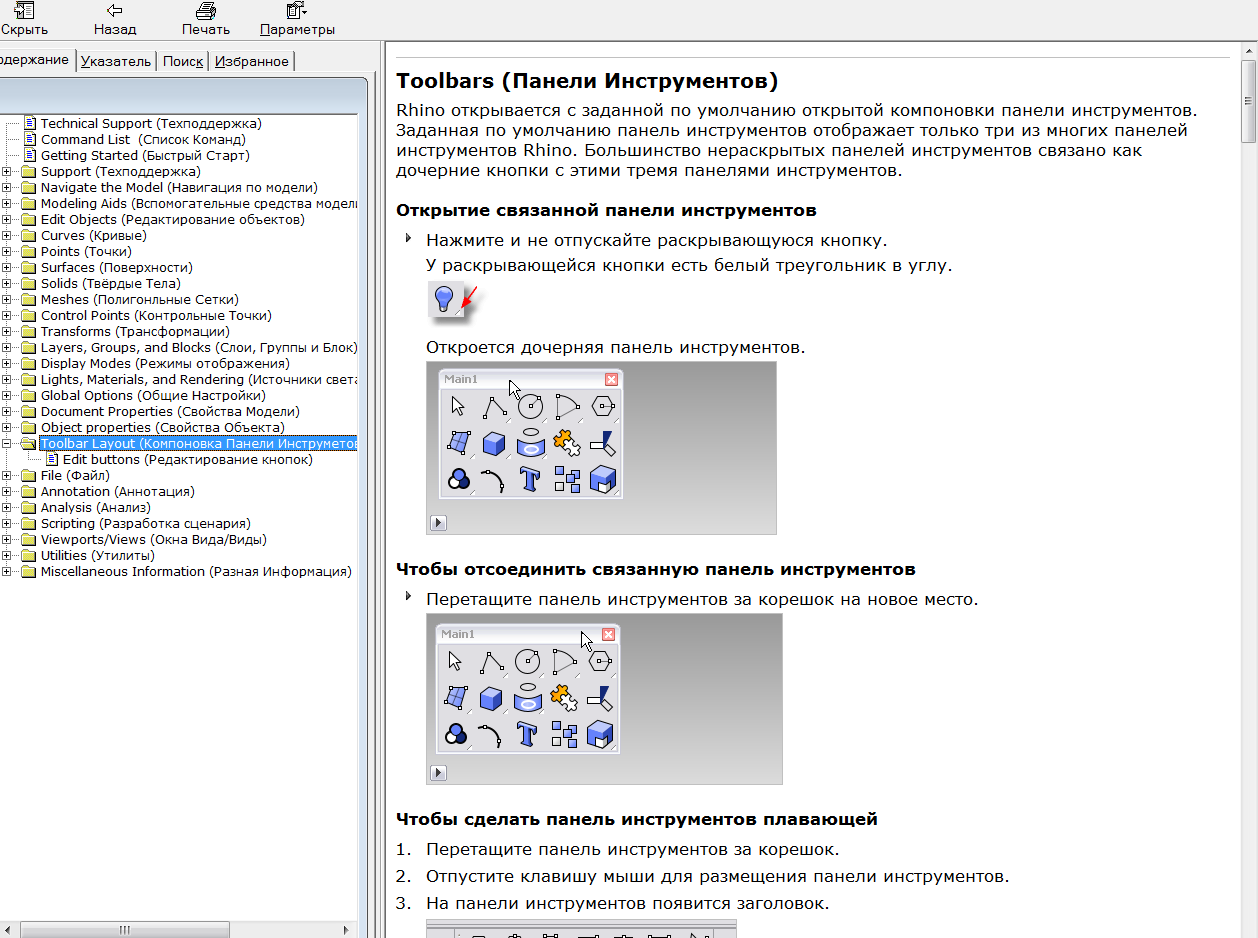Expand the File (Файл) tree node
1258x938 pixels.
point(7,475)
